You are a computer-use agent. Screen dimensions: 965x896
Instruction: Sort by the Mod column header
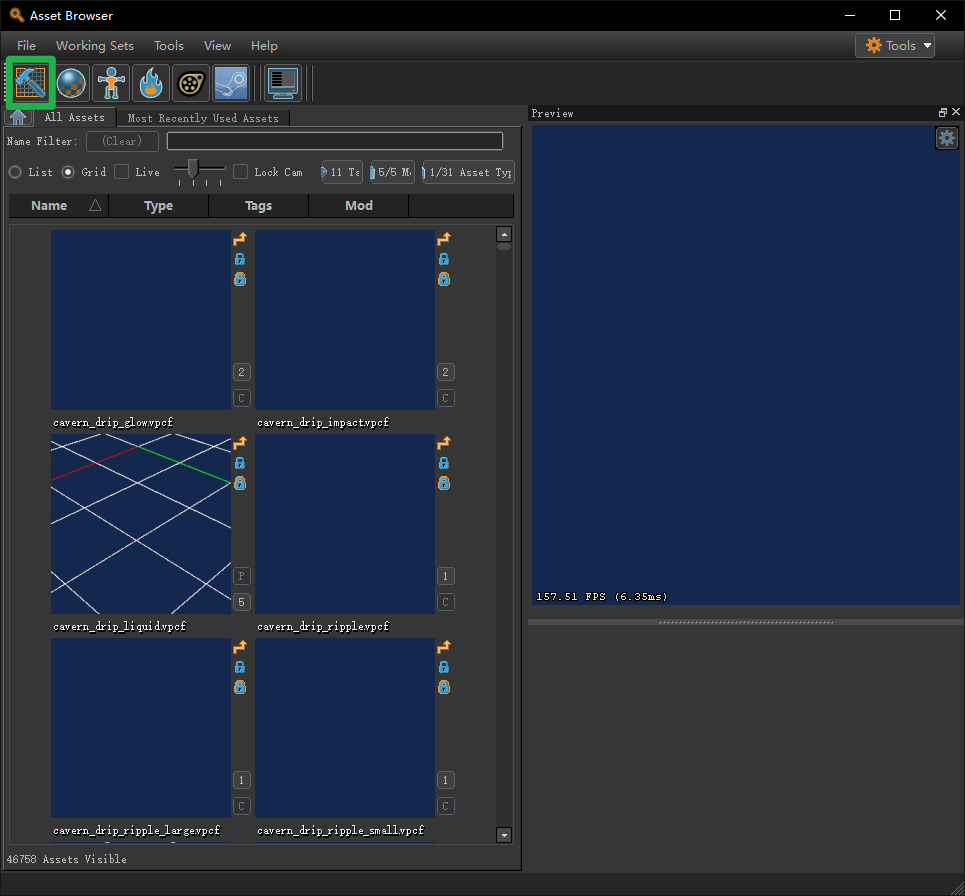click(359, 206)
